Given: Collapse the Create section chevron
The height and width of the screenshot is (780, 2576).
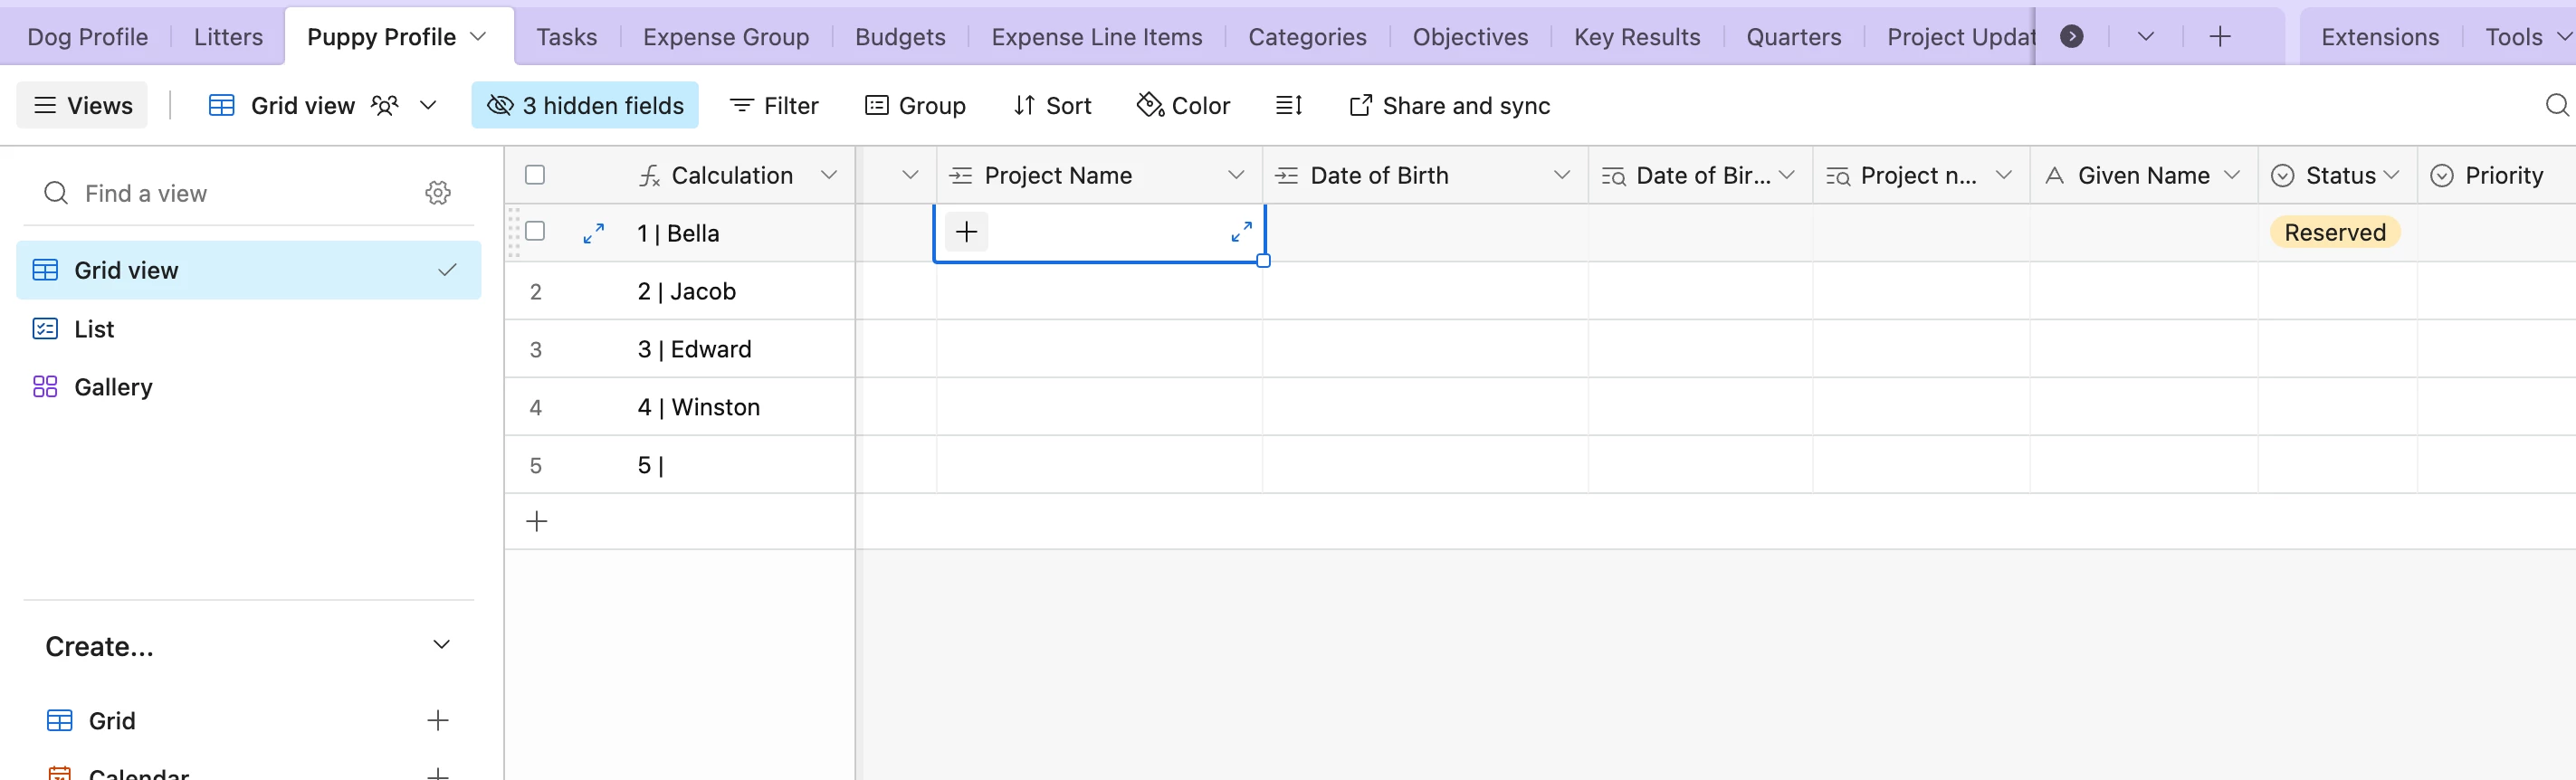Looking at the screenshot, I should 441,645.
